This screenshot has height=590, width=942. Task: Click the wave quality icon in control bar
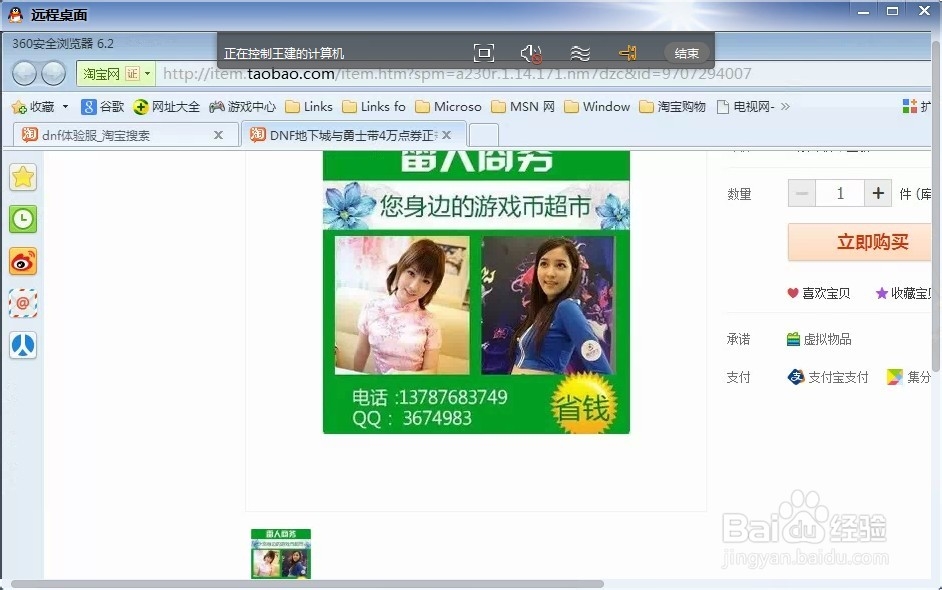[580, 53]
